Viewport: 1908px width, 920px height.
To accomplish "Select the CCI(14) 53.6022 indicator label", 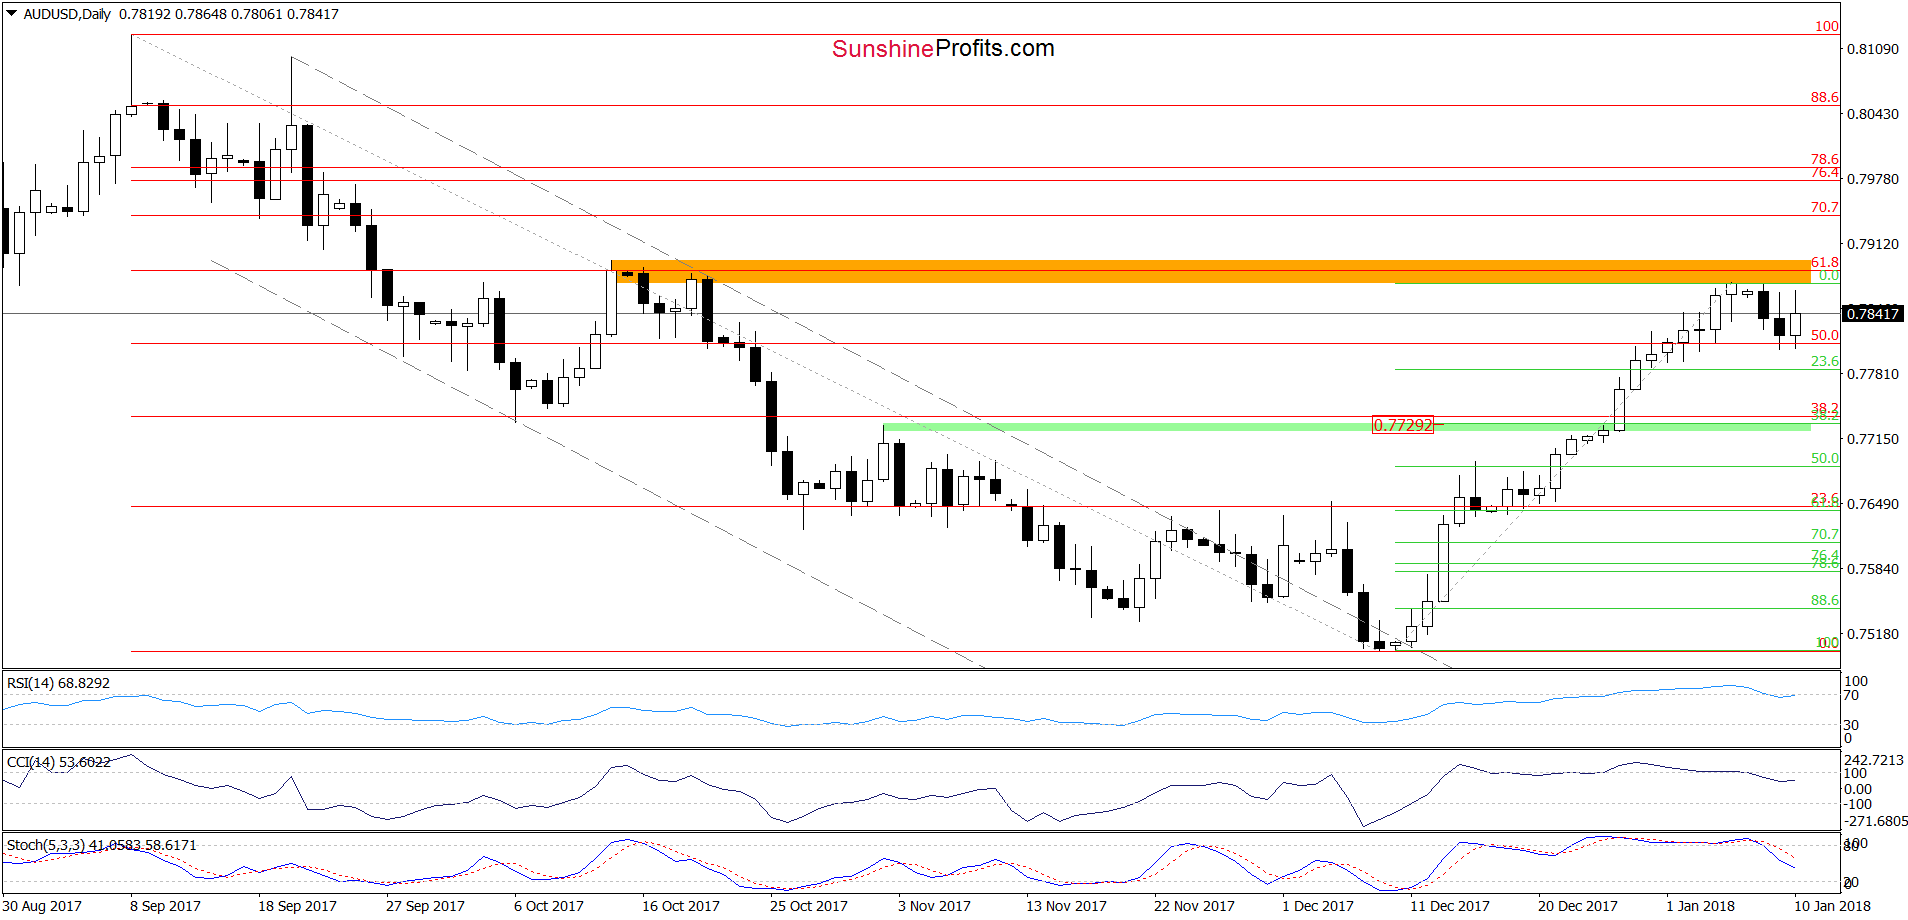I will click(59, 762).
